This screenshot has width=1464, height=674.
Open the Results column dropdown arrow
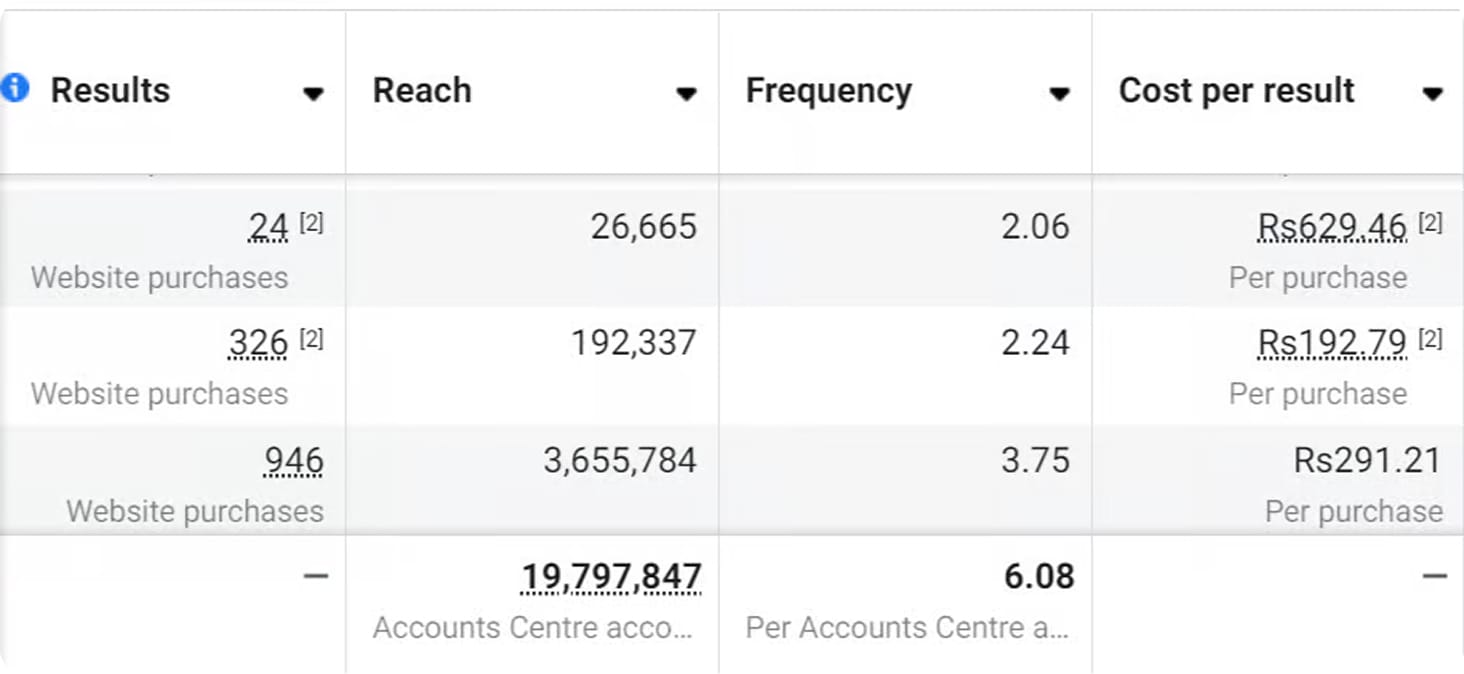313,94
